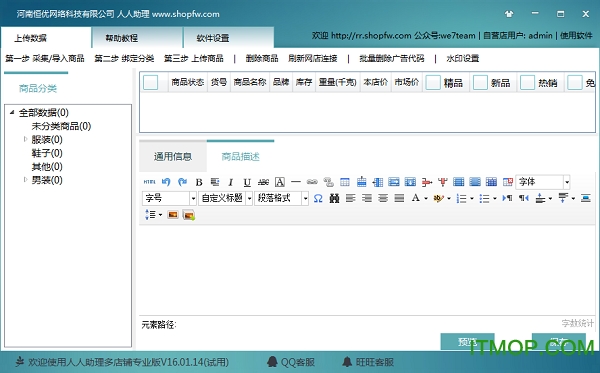This screenshot has height=373, width=600.
Task: Apply underline with U icon
Action: tap(247, 182)
